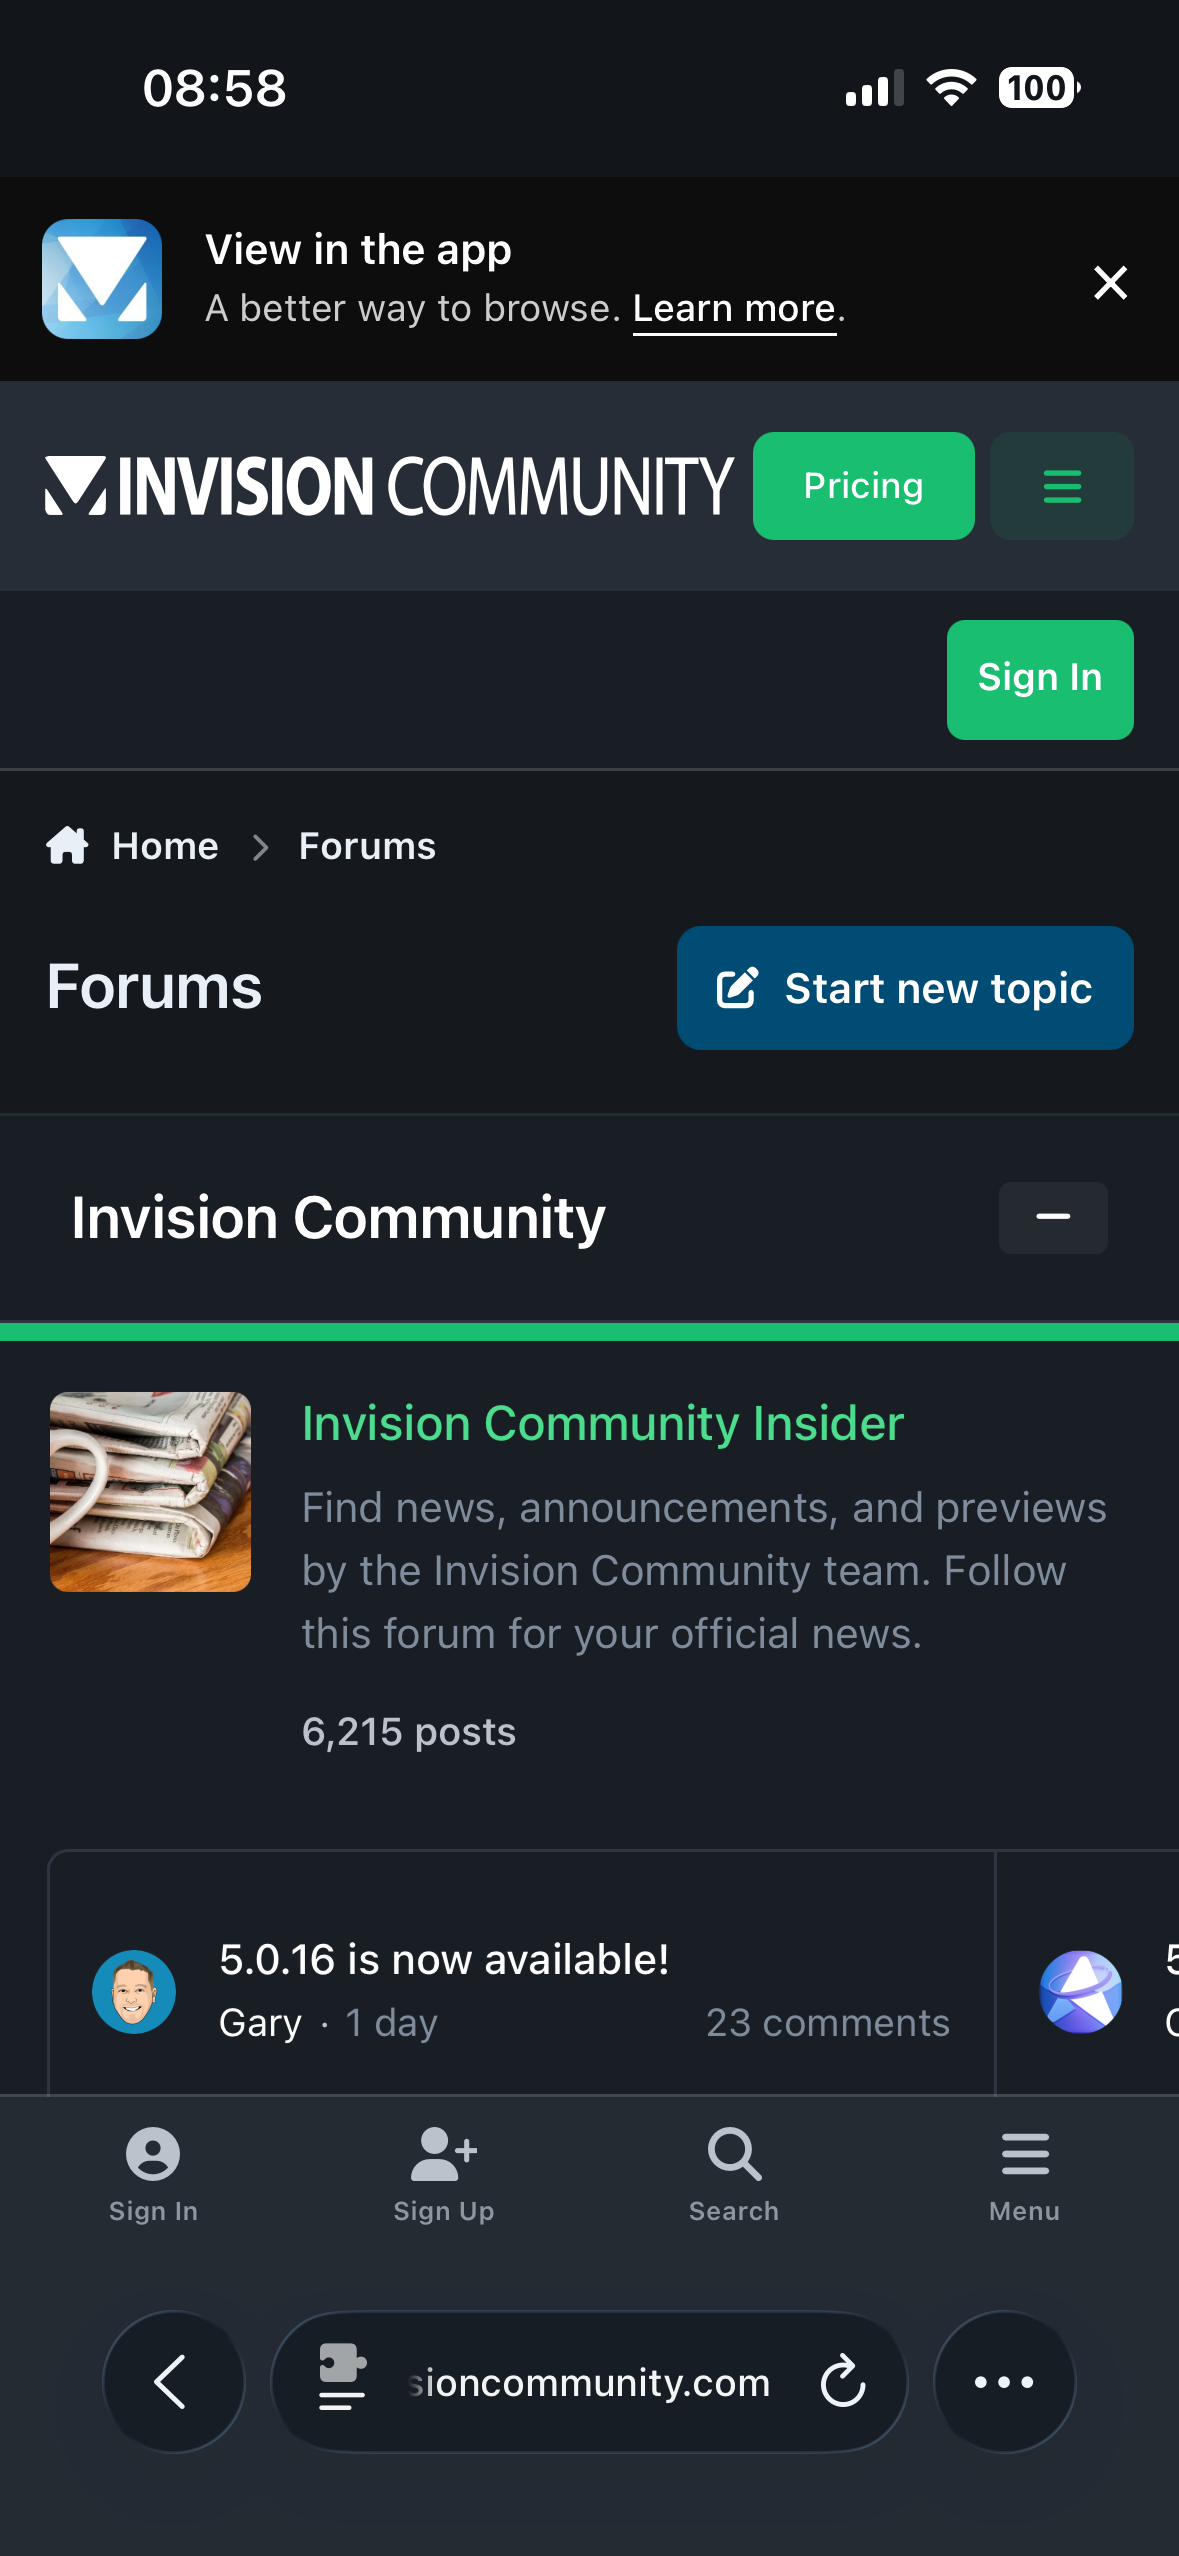Tap the green Sign In button
Screen dimensions: 1179x2556
1039,680
